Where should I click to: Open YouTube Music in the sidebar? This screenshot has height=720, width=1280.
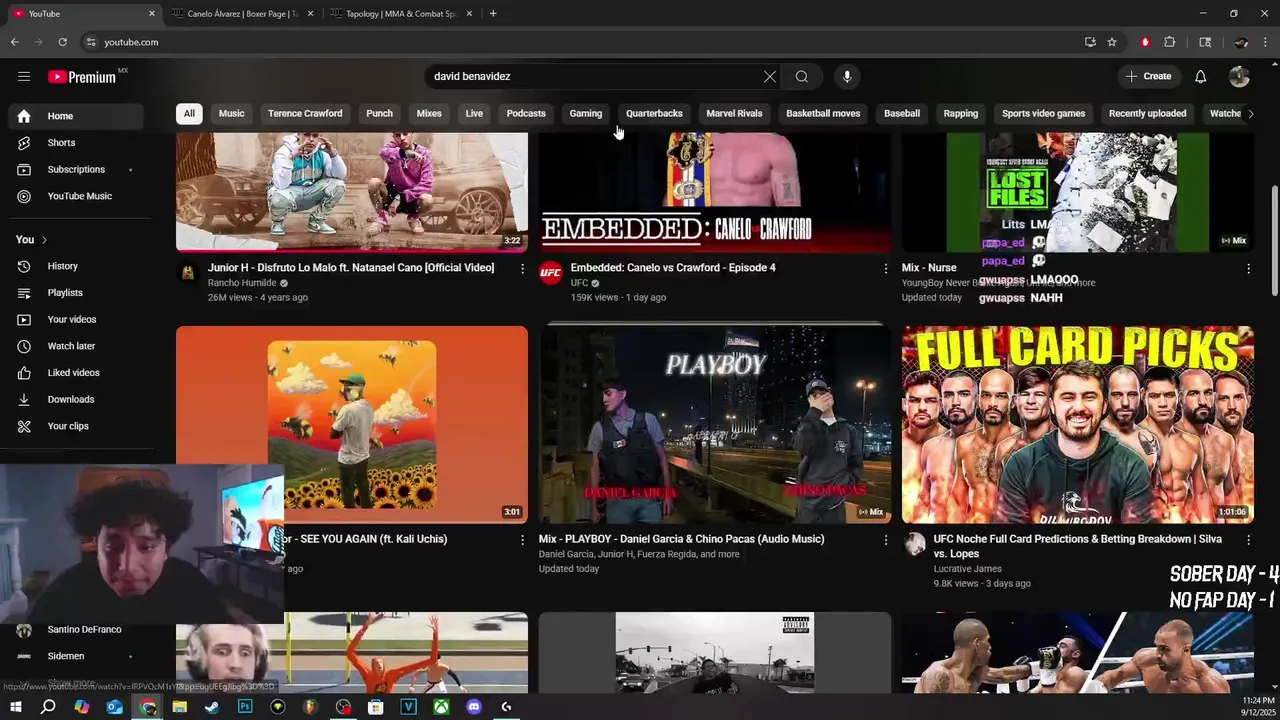pyautogui.click(x=76, y=197)
